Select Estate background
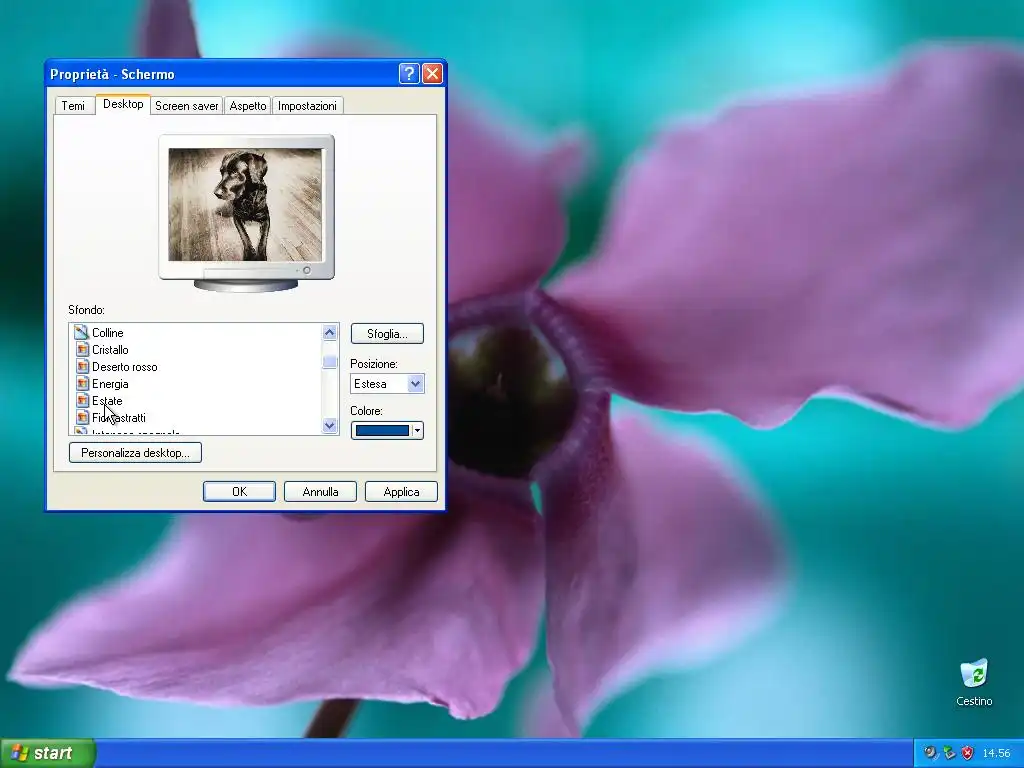 click(x=107, y=400)
